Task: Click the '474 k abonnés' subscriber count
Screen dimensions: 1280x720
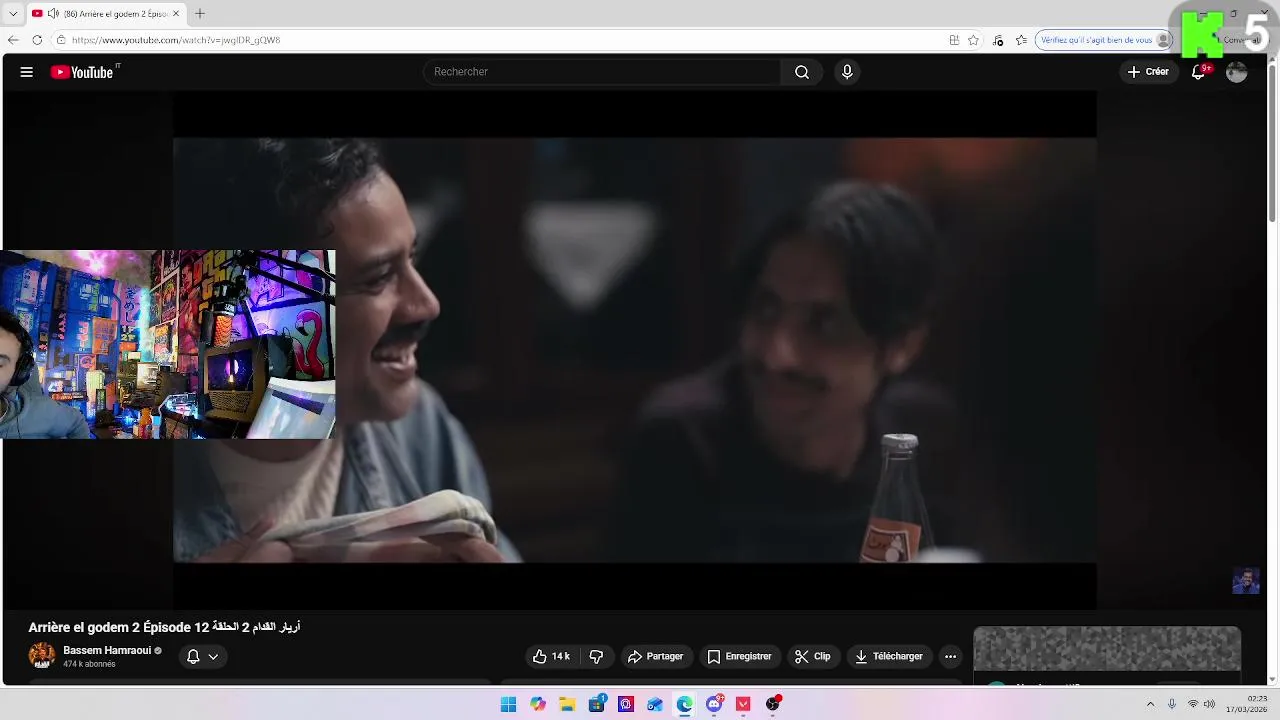Action: 89,665
